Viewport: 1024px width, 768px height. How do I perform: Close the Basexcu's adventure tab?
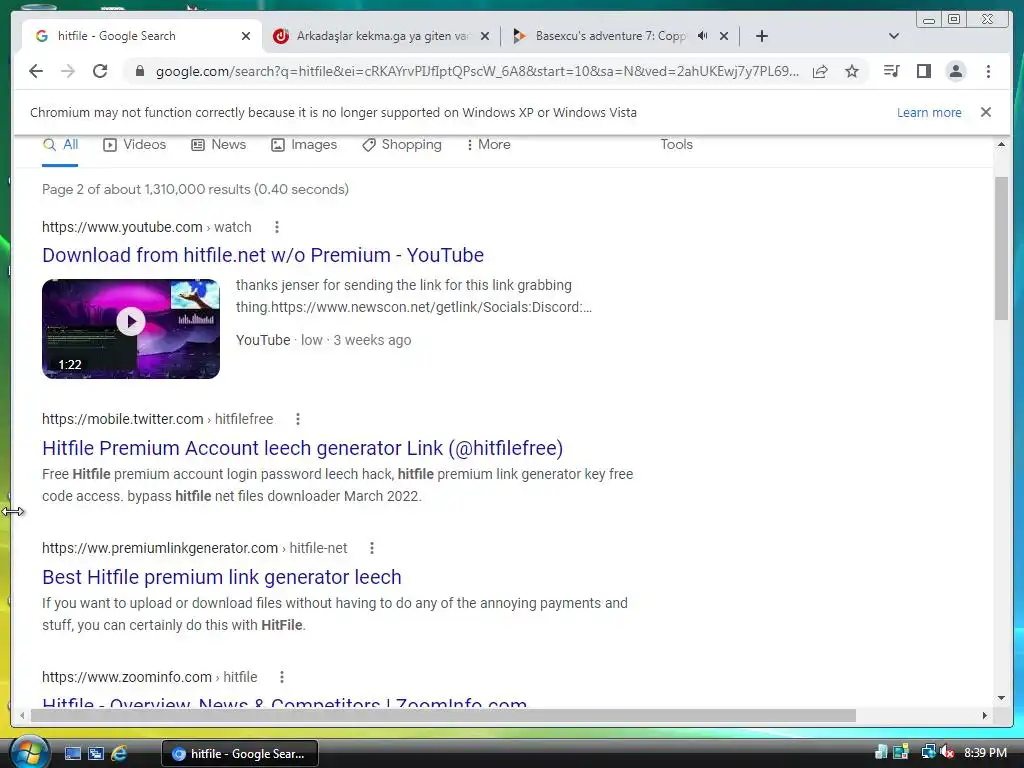click(724, 36)
